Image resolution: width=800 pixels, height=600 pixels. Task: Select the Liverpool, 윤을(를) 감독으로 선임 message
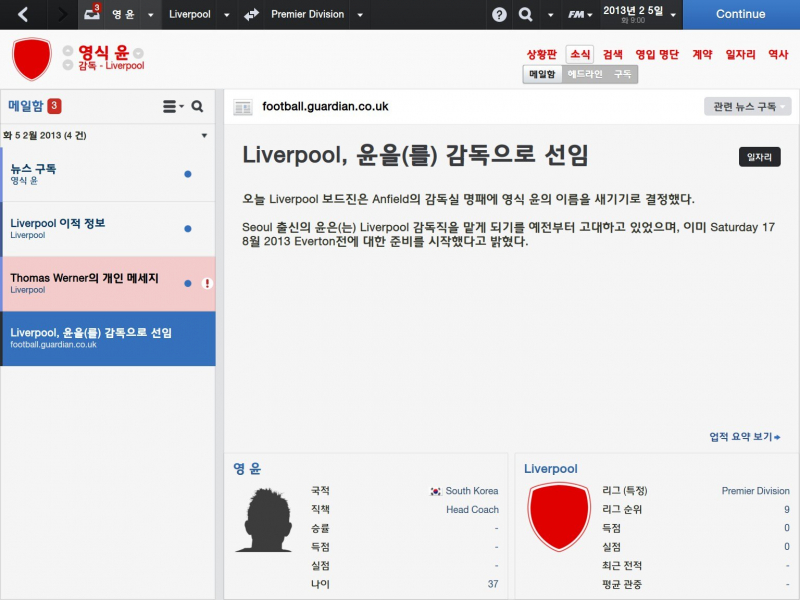coord(108,339)
